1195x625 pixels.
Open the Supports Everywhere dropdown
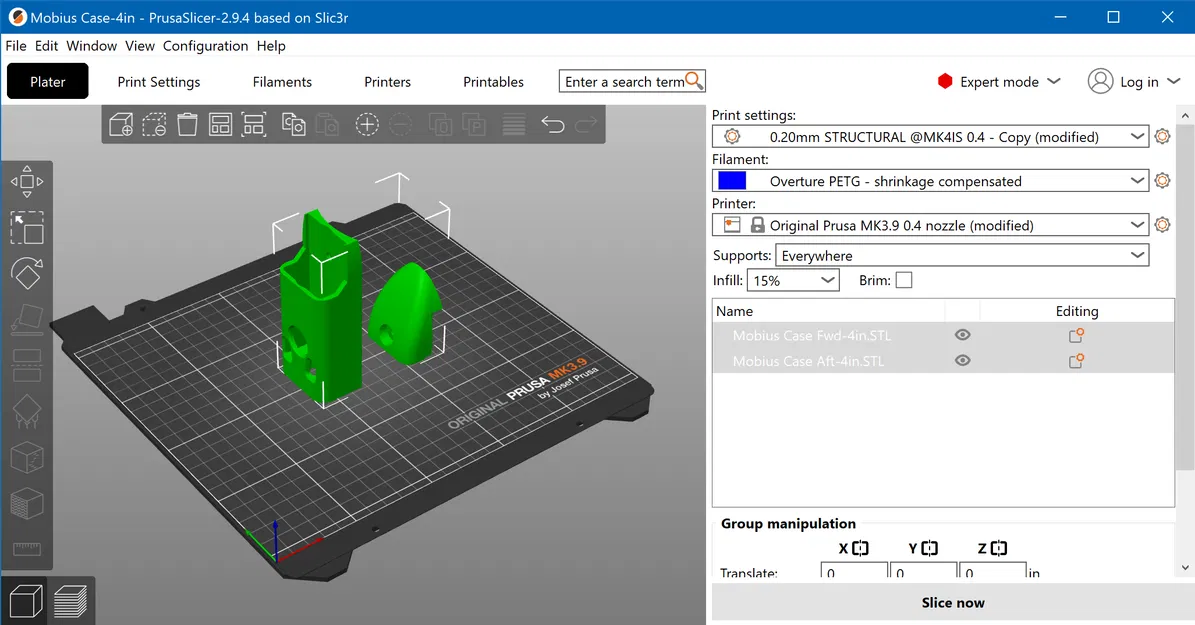pyautogui.click(x=962, y=255)
